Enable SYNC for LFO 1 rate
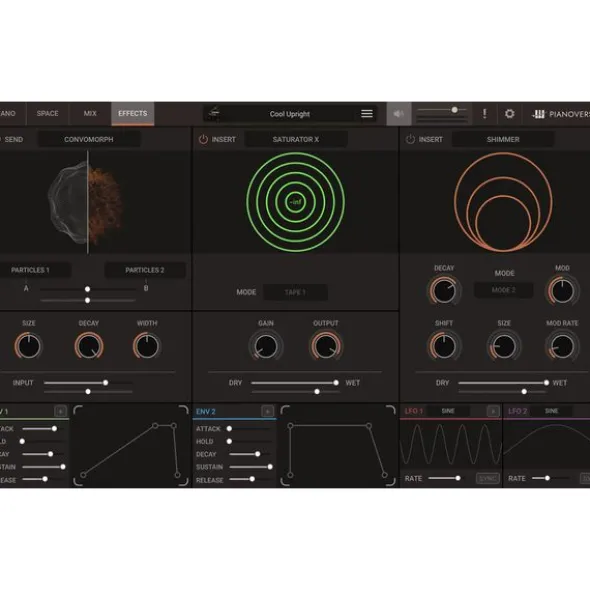The image size is (590, 591). pos(487,478)
